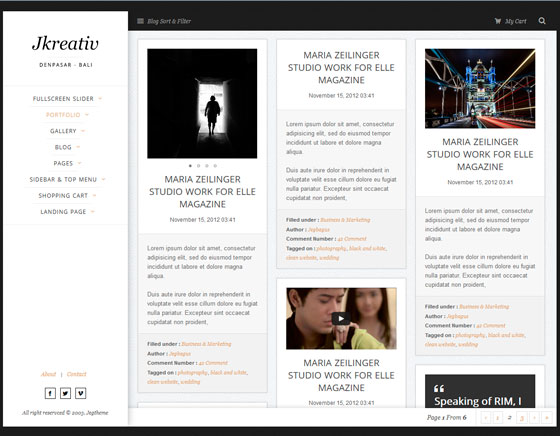Image resolution: width=560 pixels, height=436 pixels.
Task: Open the Landing Page menu item
Action: pyautogui.click(x=63, y=212)
